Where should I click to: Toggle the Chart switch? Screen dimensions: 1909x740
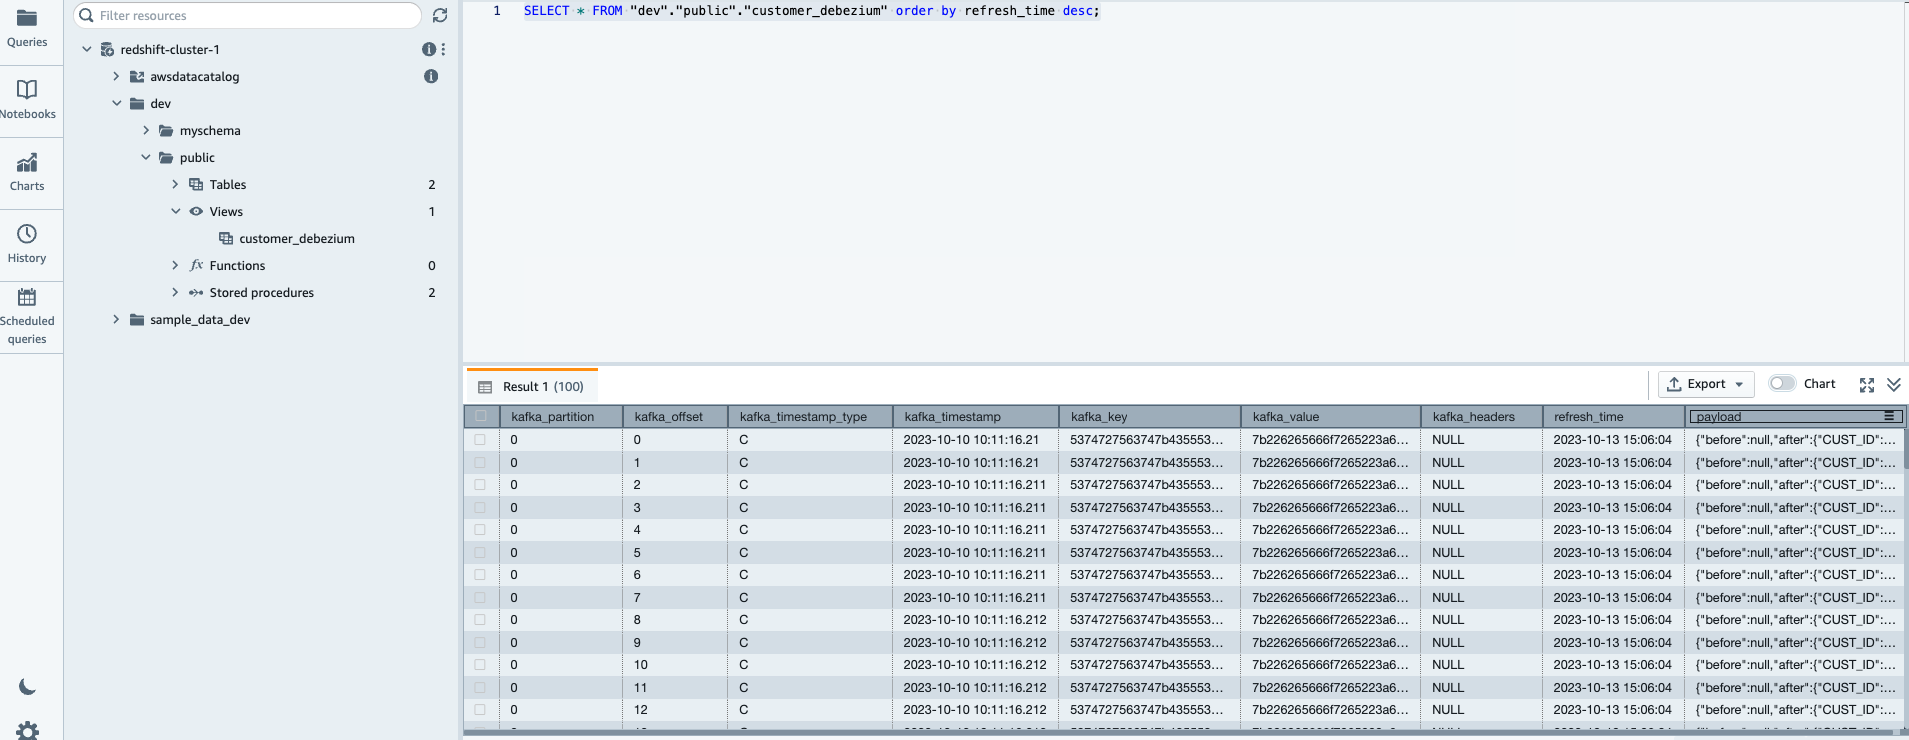[1782, 383]
